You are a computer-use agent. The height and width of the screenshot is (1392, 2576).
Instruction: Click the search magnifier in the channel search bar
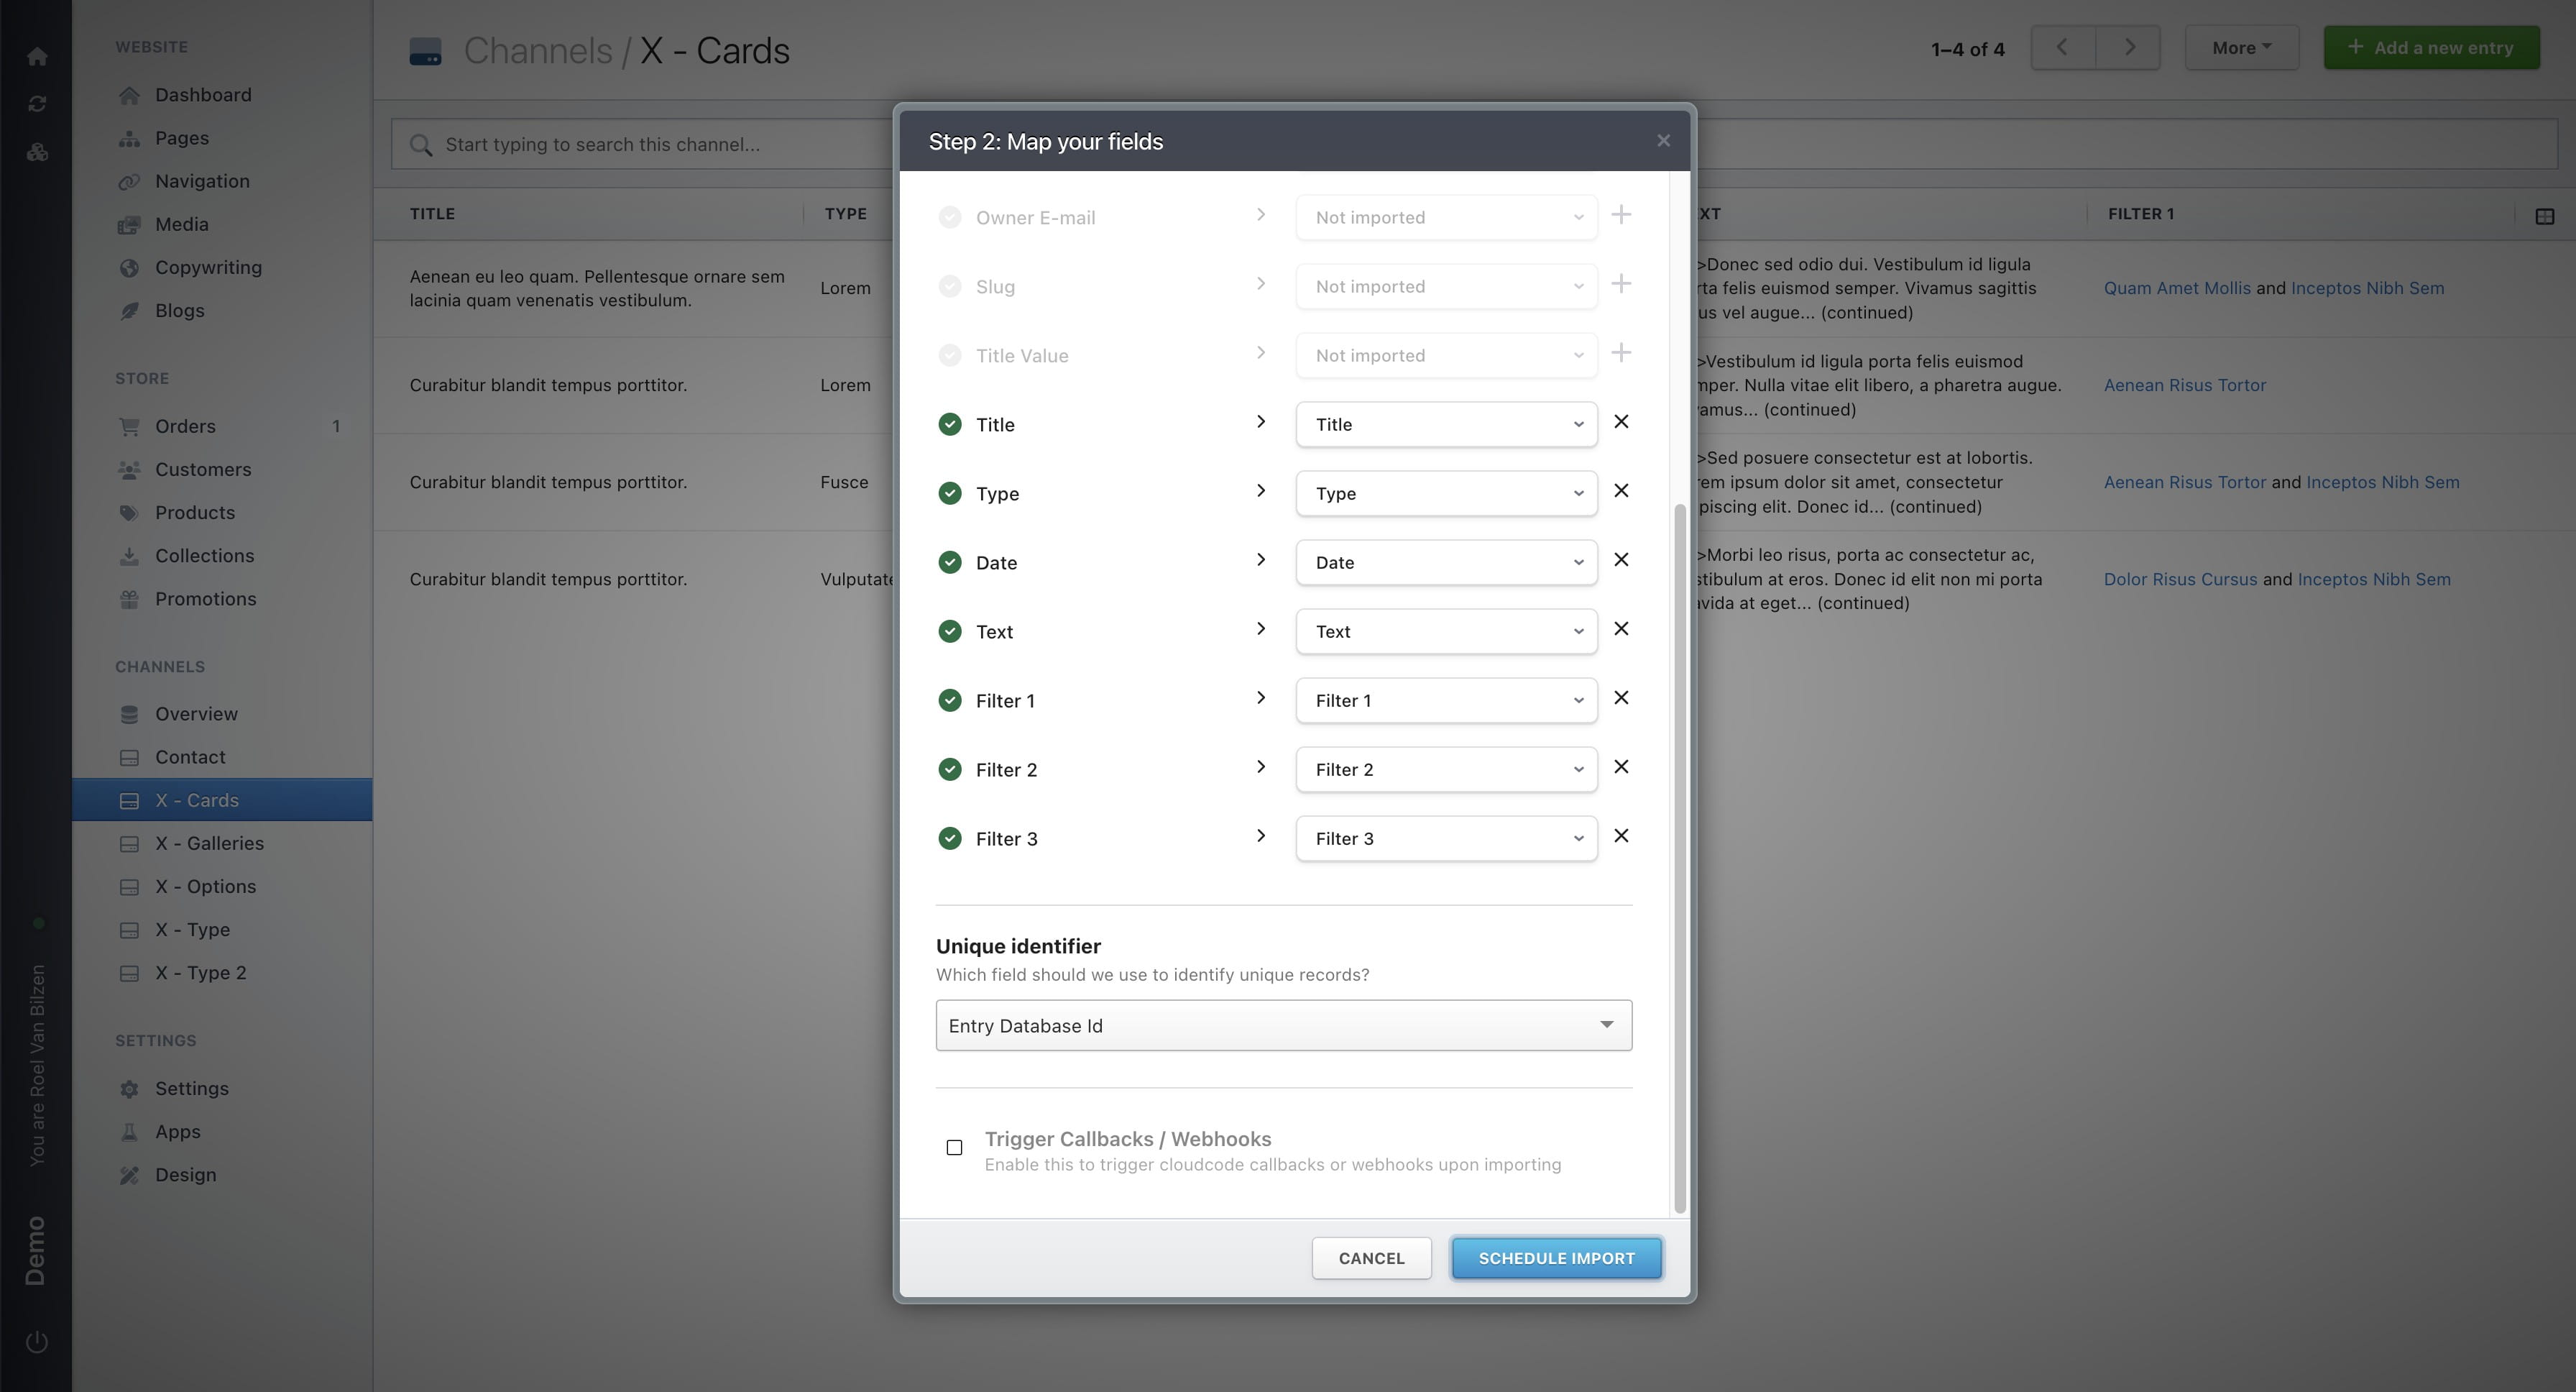coord(422,144)
